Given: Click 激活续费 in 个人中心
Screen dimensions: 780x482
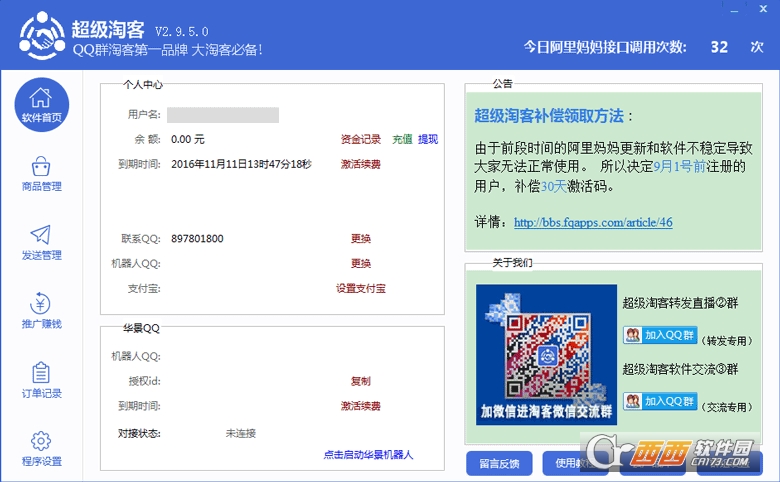Looking at the screenshot, I should pos(361,164).
